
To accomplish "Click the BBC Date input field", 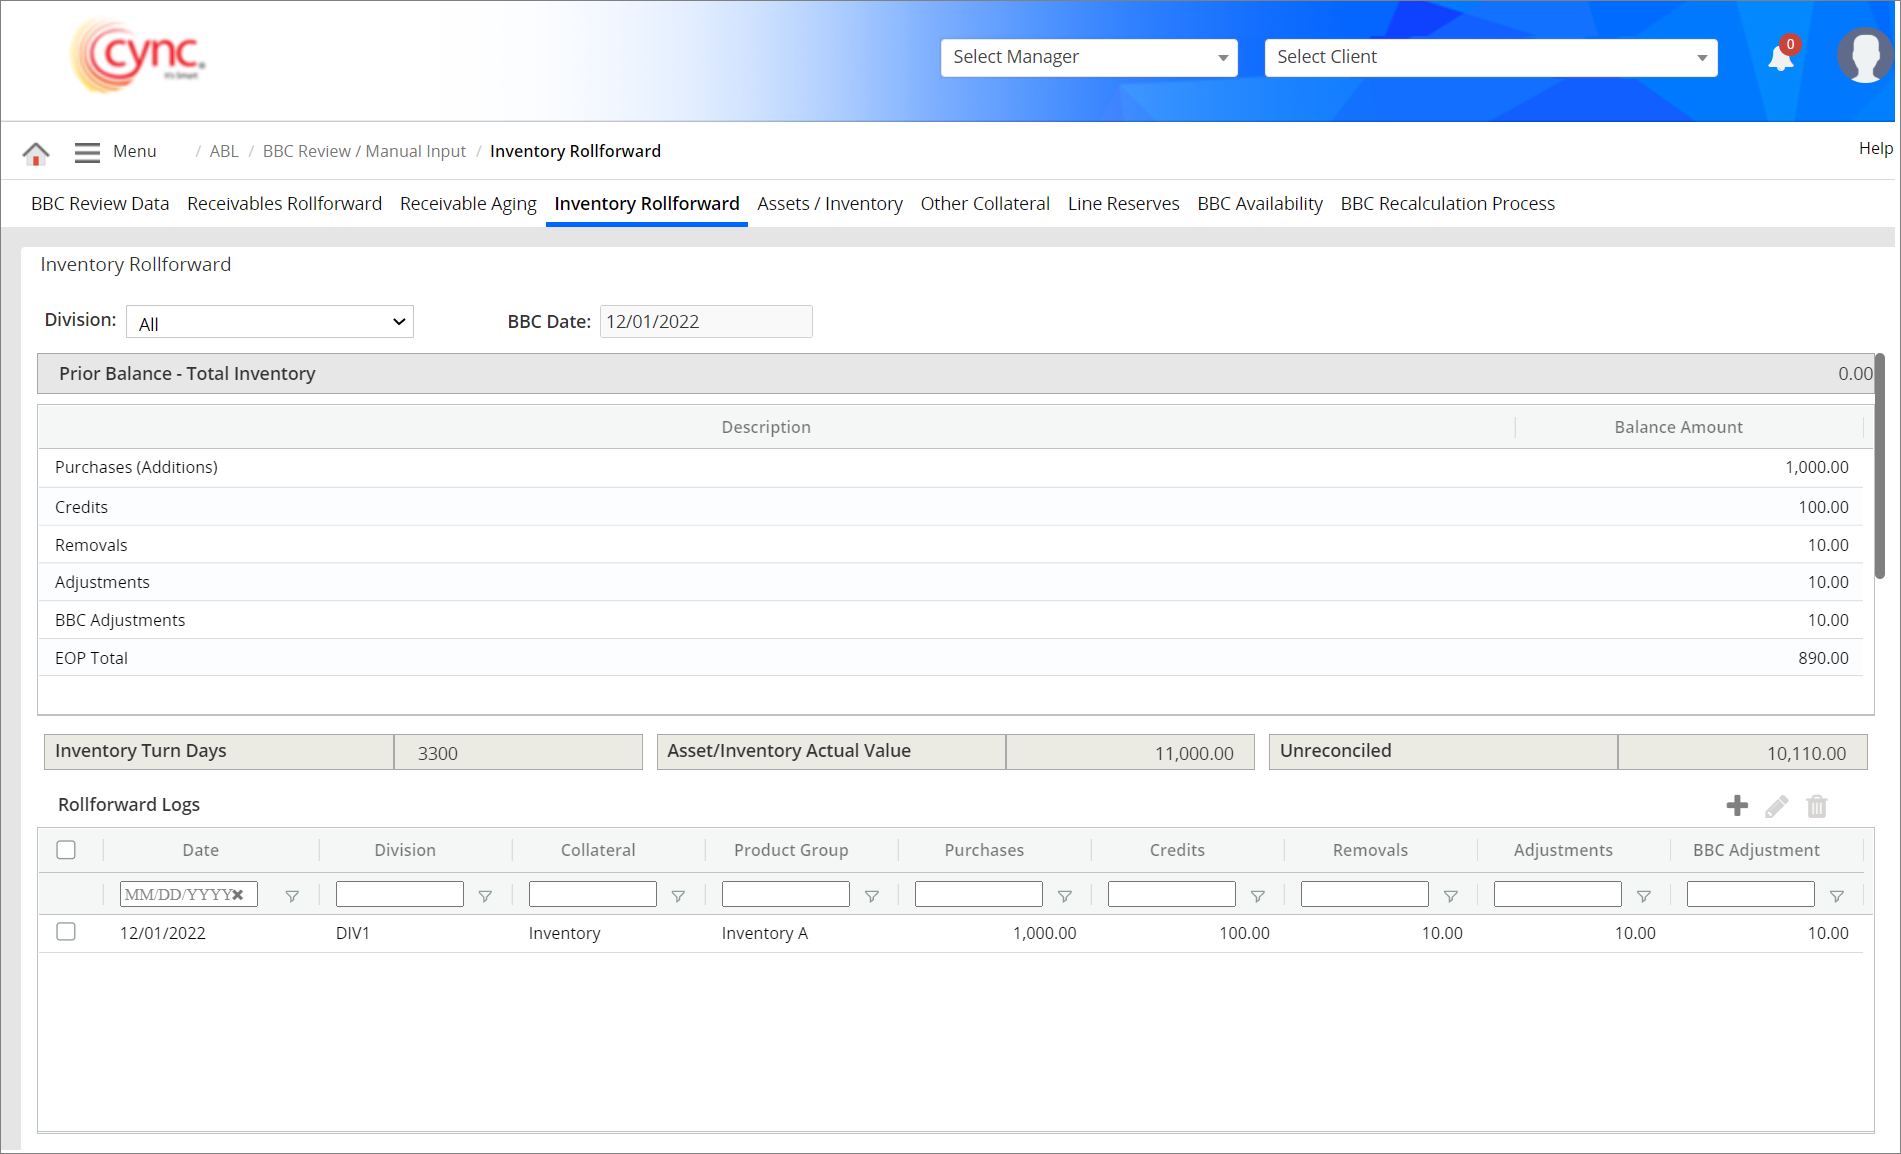I will point(705,322).
